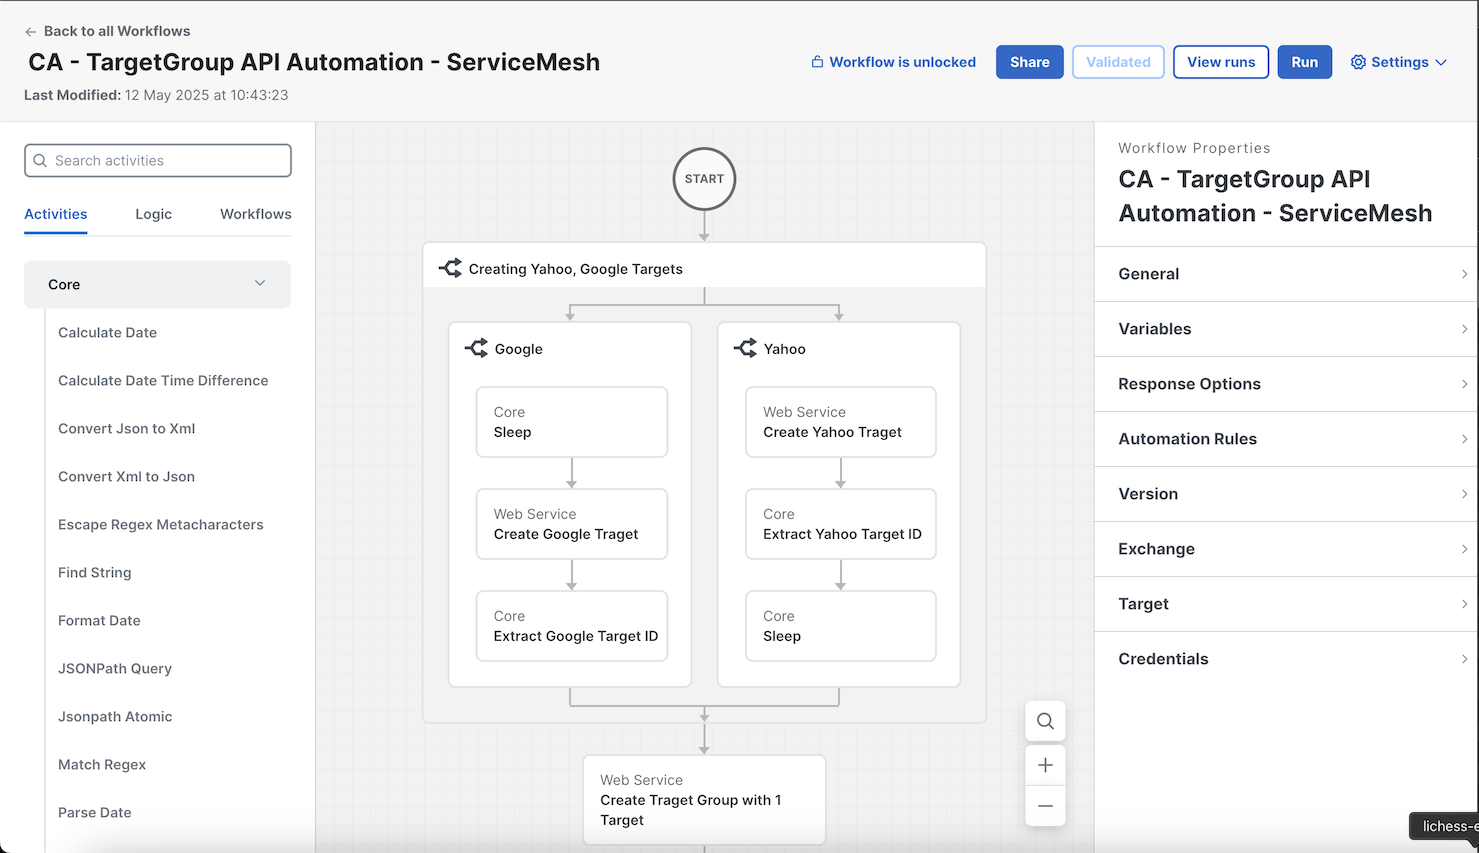Switch to the Workflows tab
This screenshot has width=1479, height=853.
255,214
